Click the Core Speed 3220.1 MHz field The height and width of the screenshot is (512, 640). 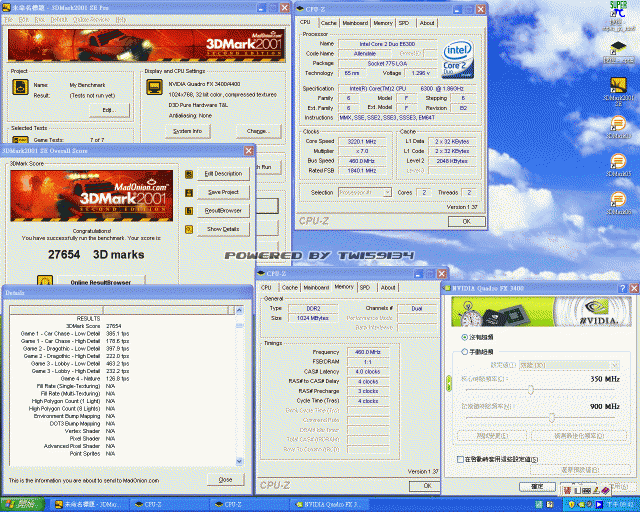[362, 141]
